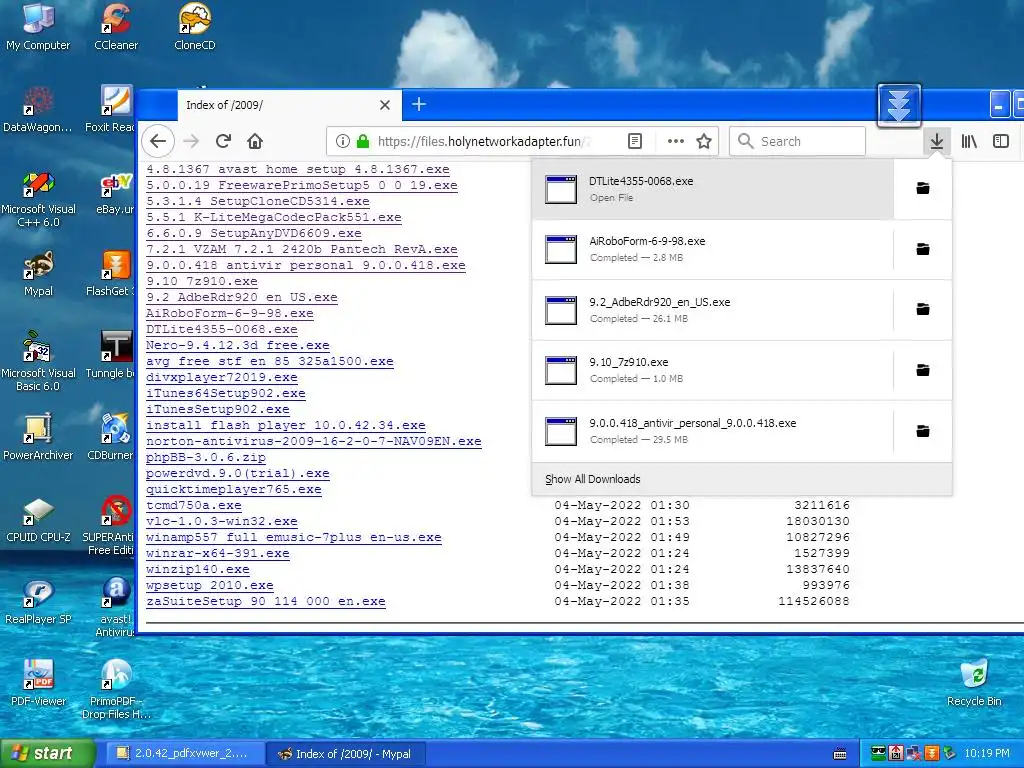
Task: Click the zaSuiteSetup_90_114_000_en.exe link
Action: 266,601
